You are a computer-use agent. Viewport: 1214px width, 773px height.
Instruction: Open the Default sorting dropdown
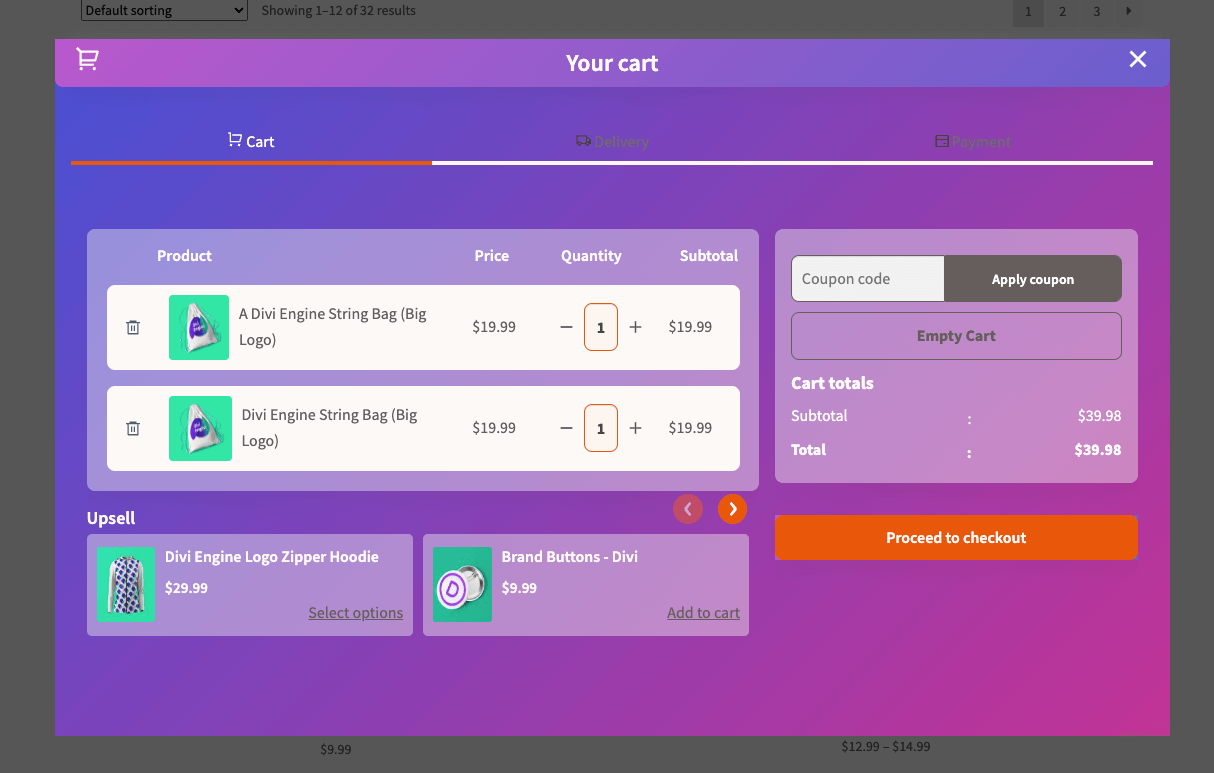164,11
